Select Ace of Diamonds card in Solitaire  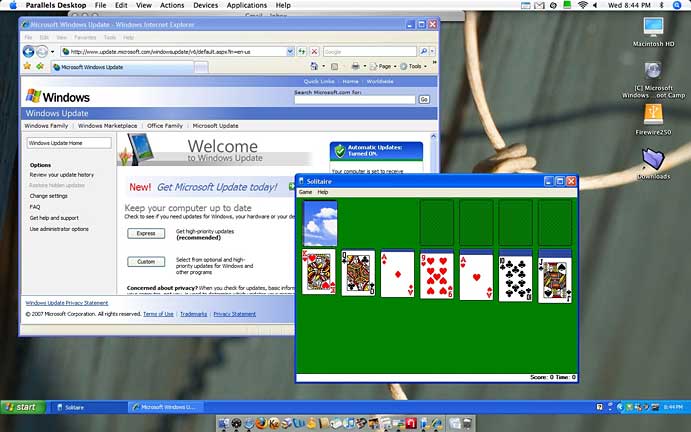point(398,275)
